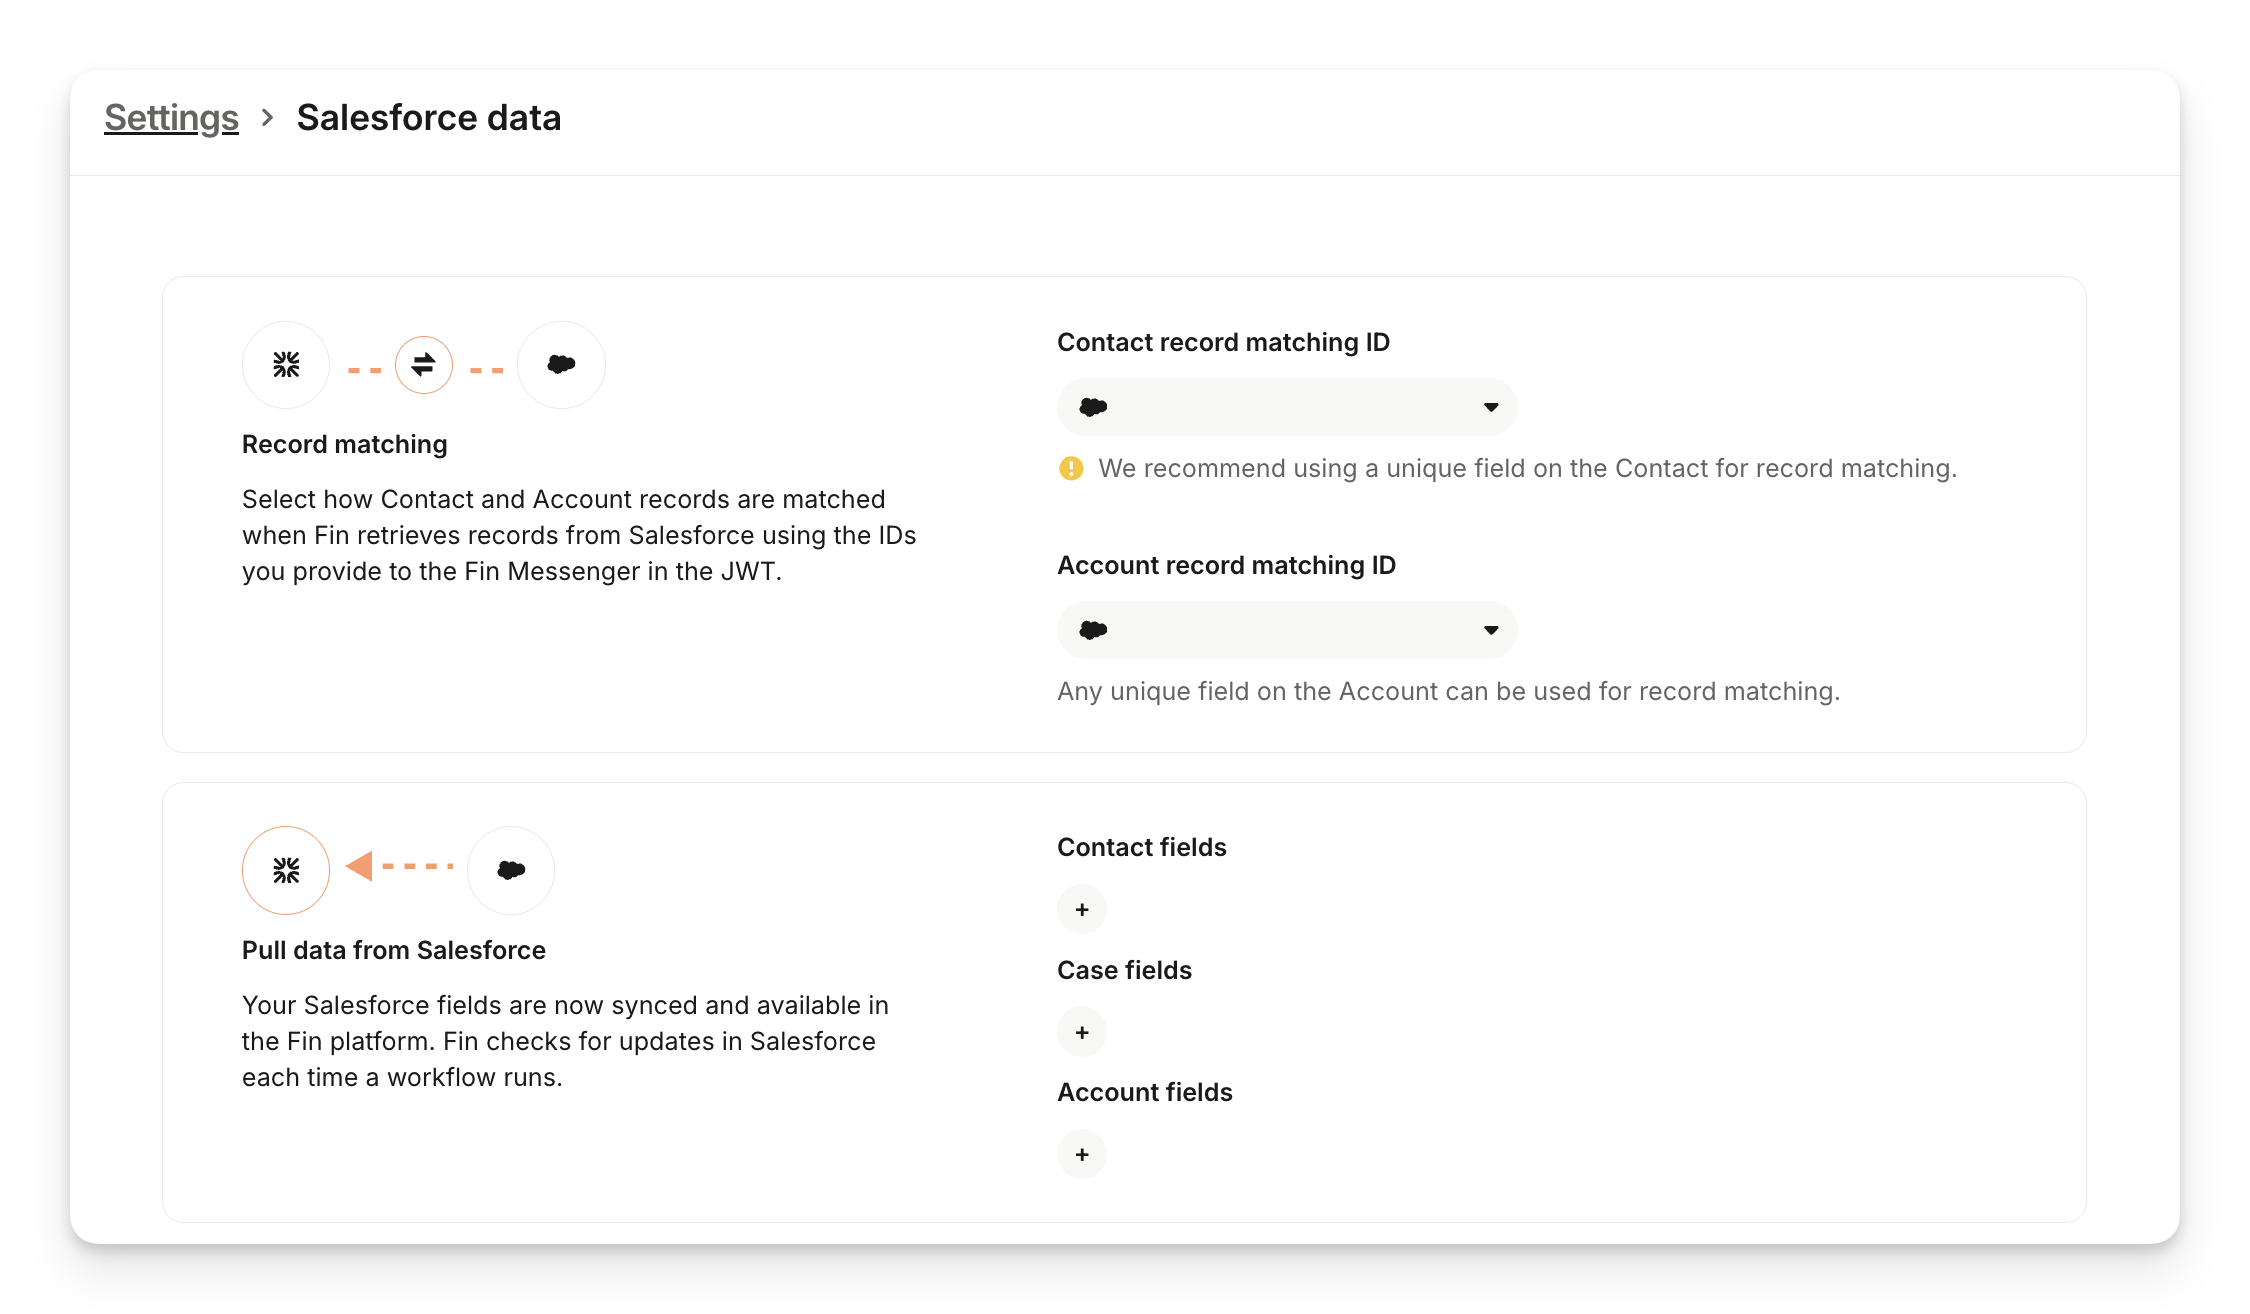The height and width of the screenshot is (1314, 2250).
Task: Click the breadcrumb chevron separator
Action: 267,118
